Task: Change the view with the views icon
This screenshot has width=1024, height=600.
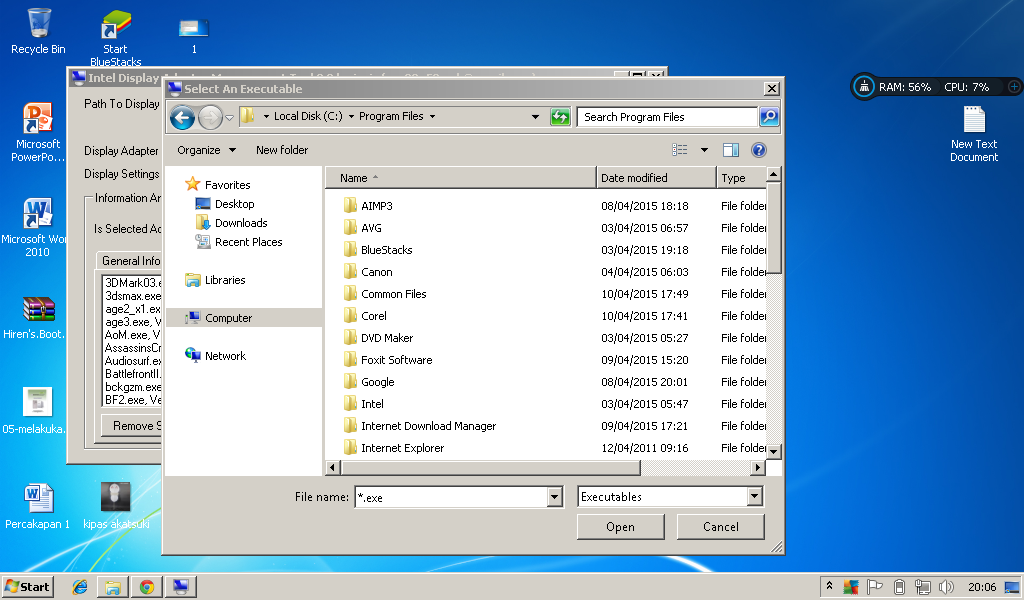Action: (680, 150)
